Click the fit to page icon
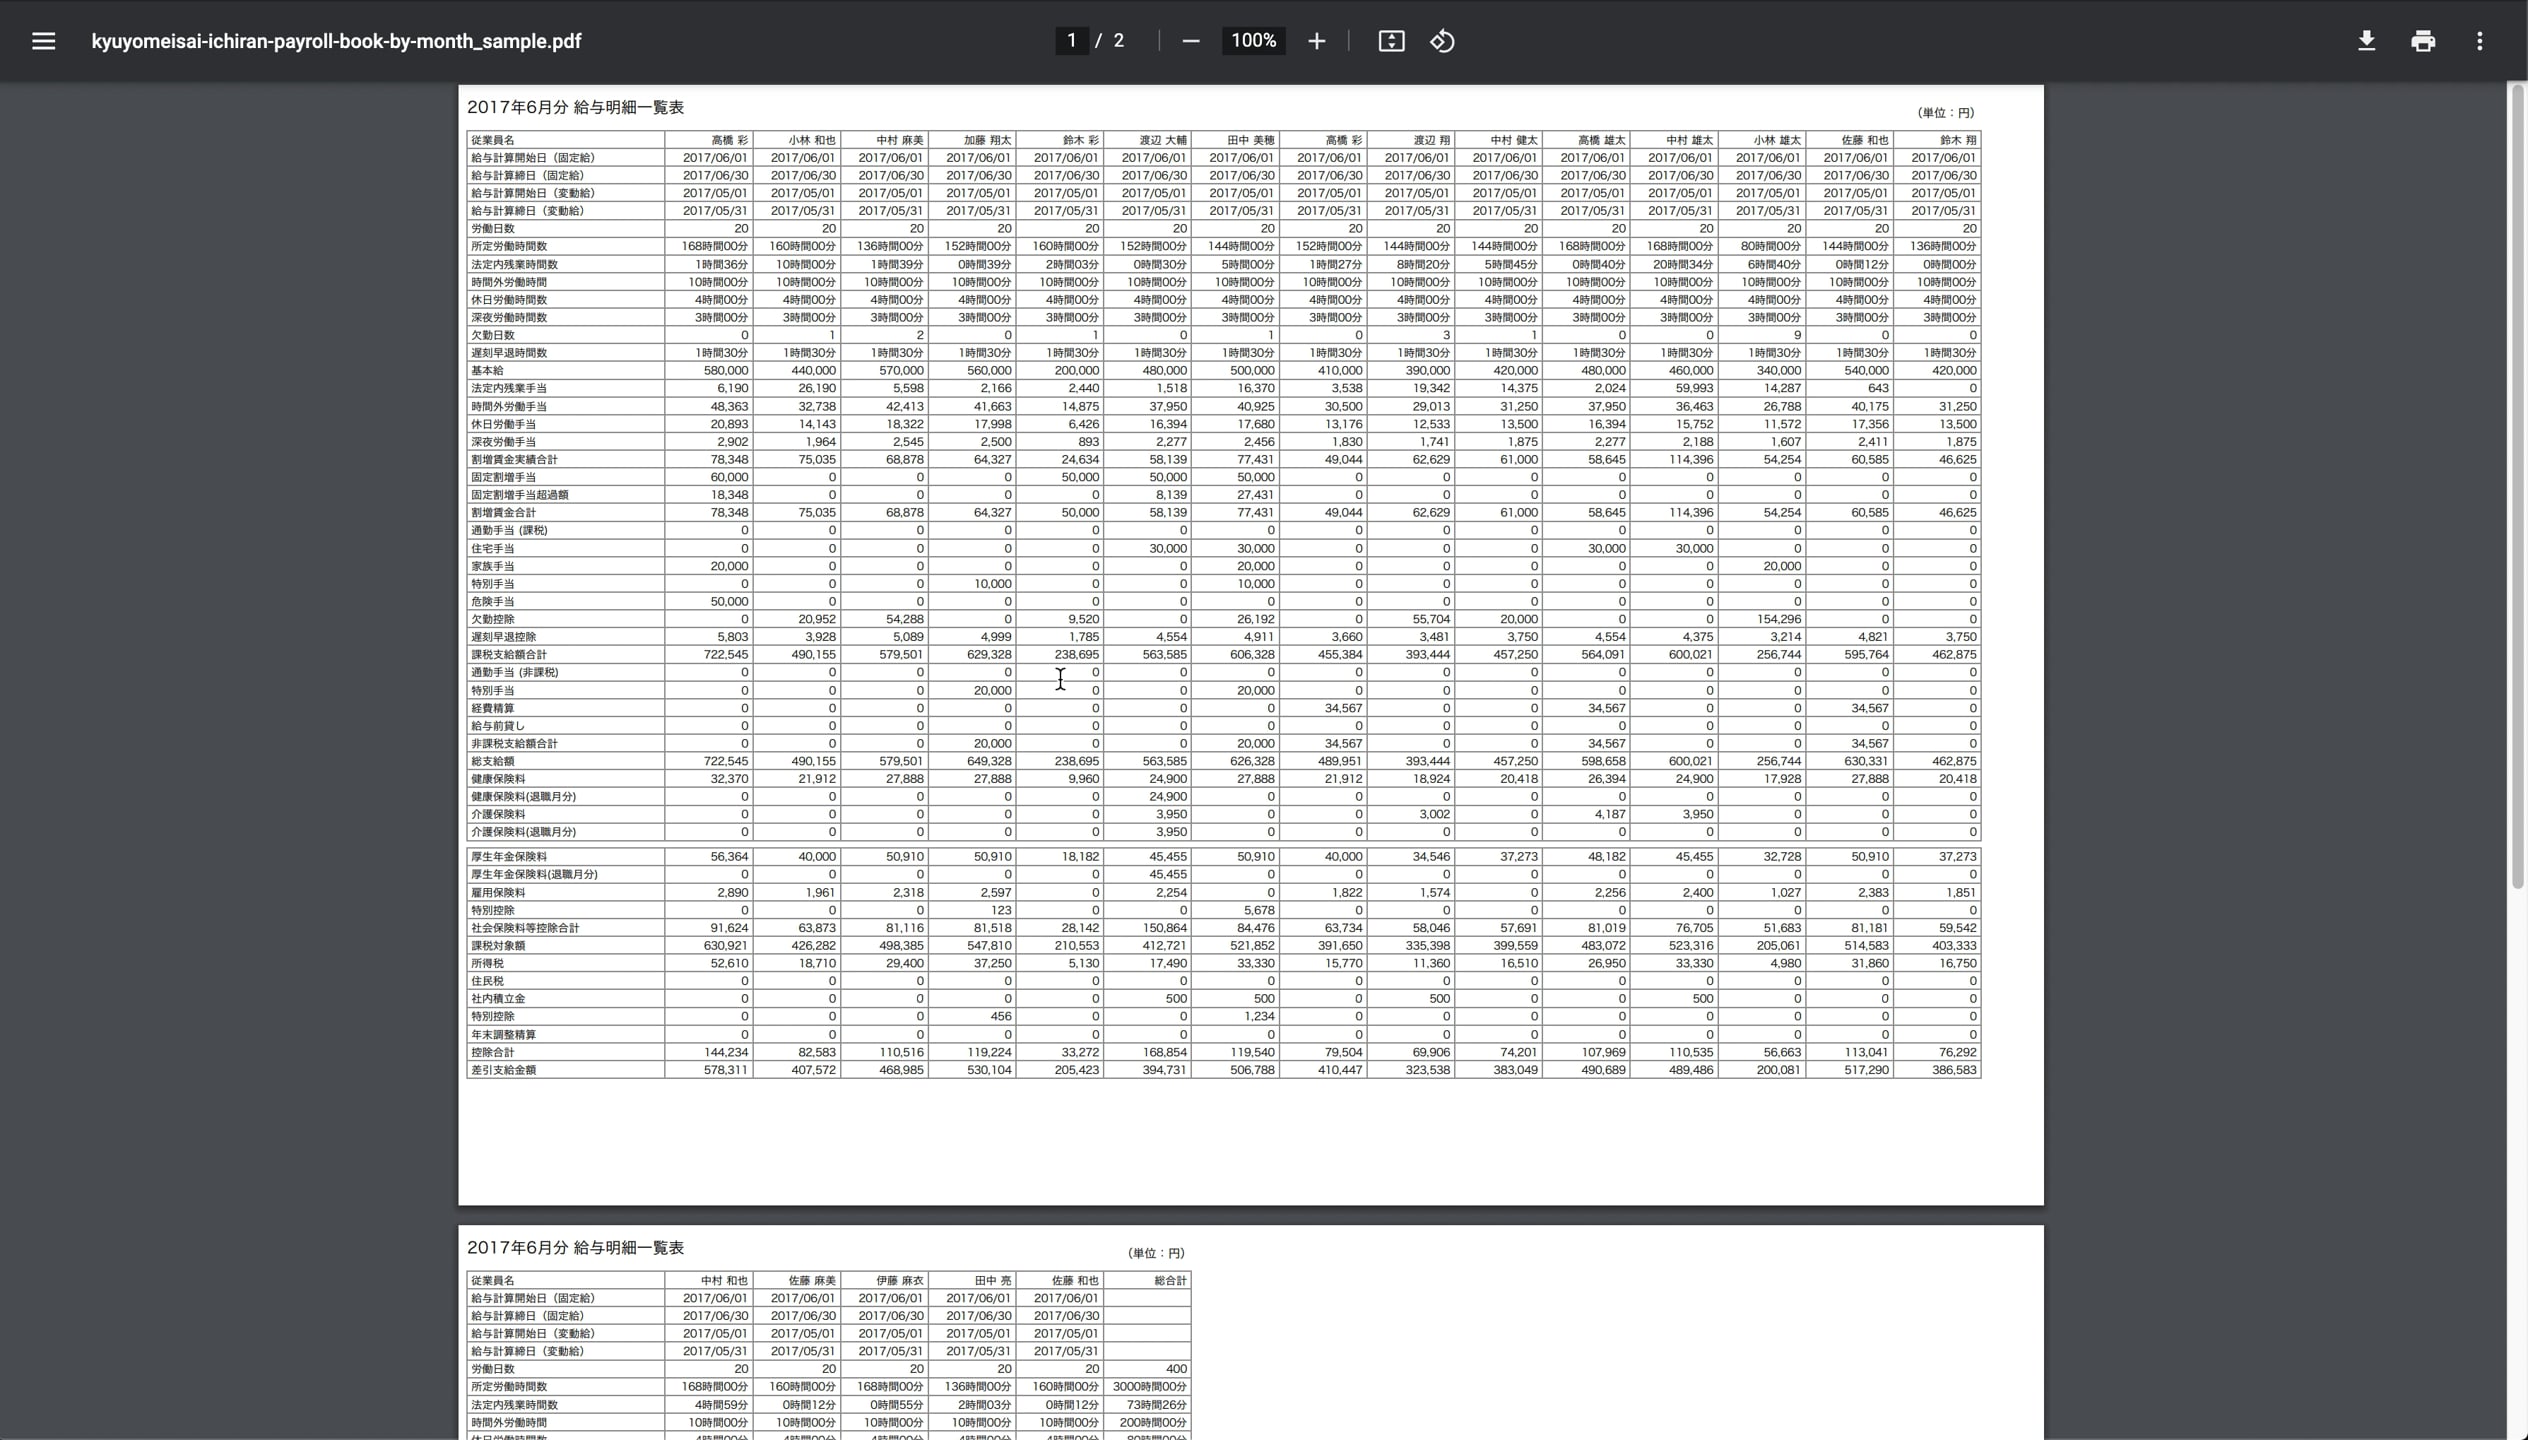 (1391, 41)
